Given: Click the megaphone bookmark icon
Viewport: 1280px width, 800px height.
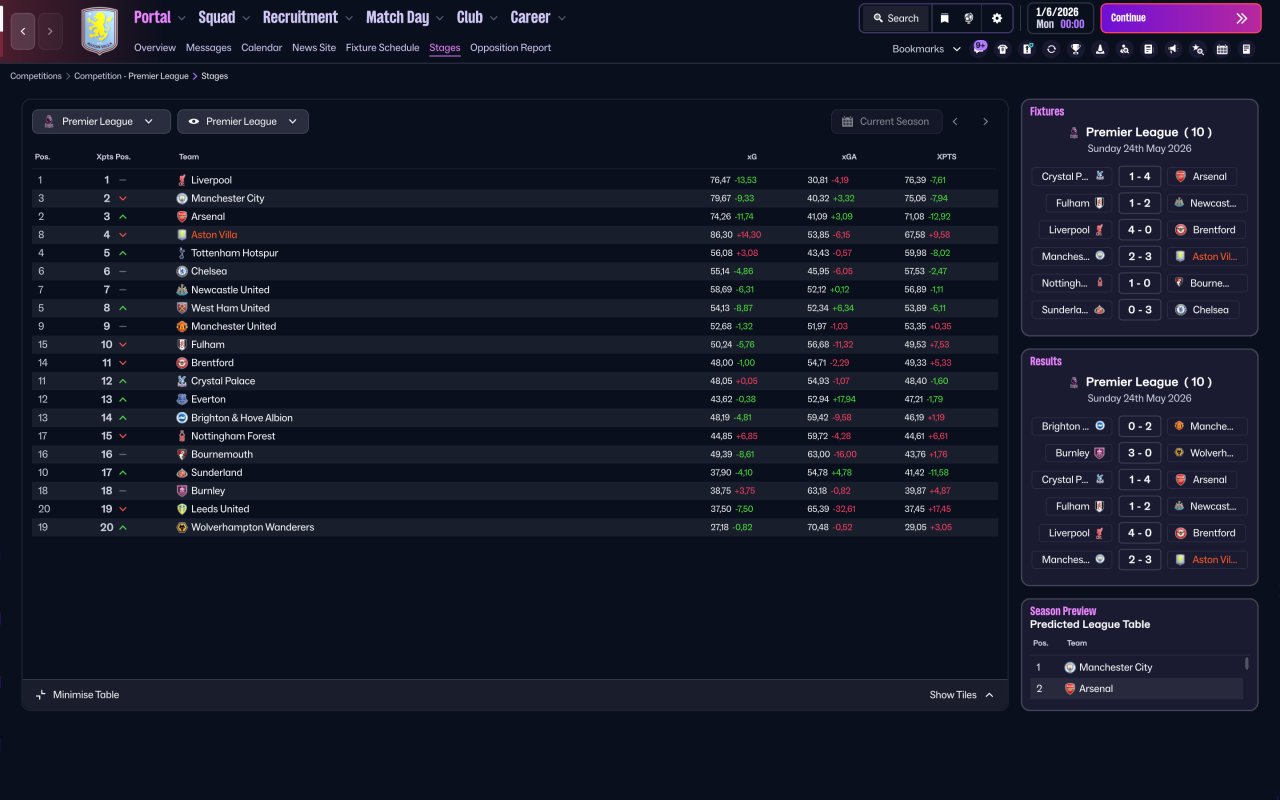Looking at the screenshot, I should (1173, 49).
